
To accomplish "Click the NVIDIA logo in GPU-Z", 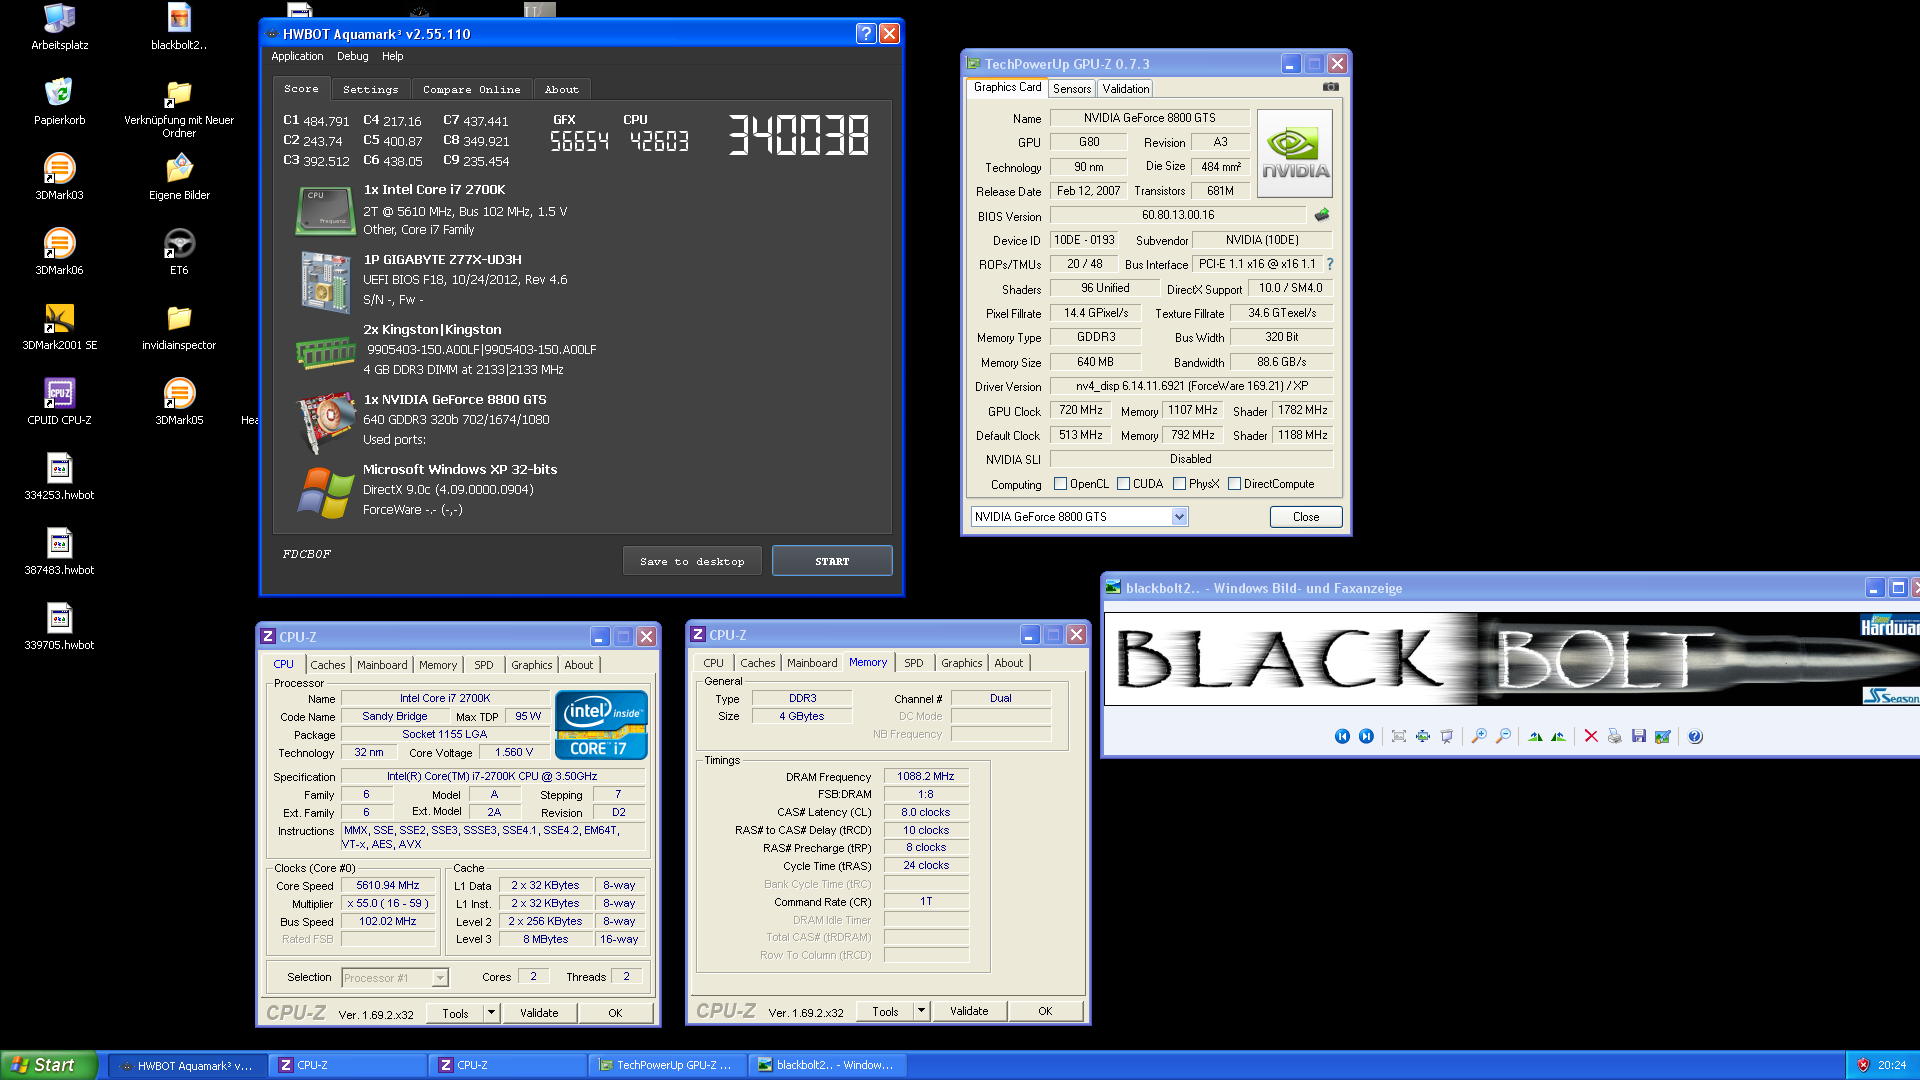I will tap(1294, 154).
